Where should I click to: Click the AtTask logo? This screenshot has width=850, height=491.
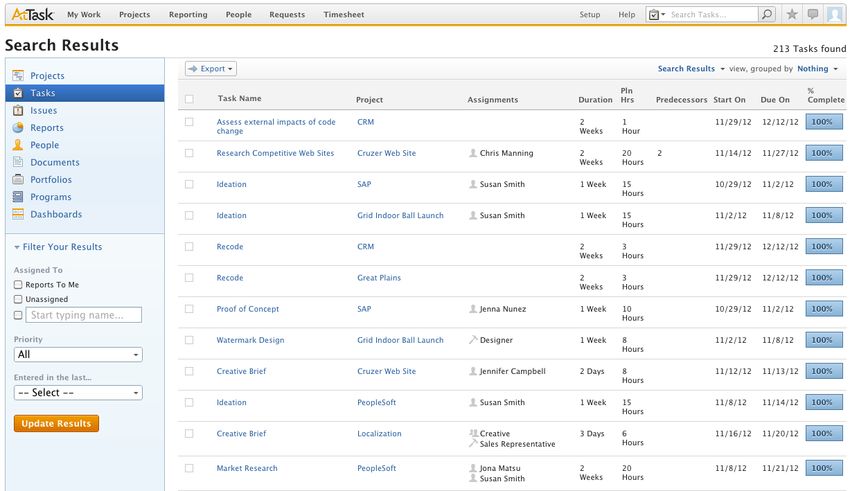[x=33, y=15]
